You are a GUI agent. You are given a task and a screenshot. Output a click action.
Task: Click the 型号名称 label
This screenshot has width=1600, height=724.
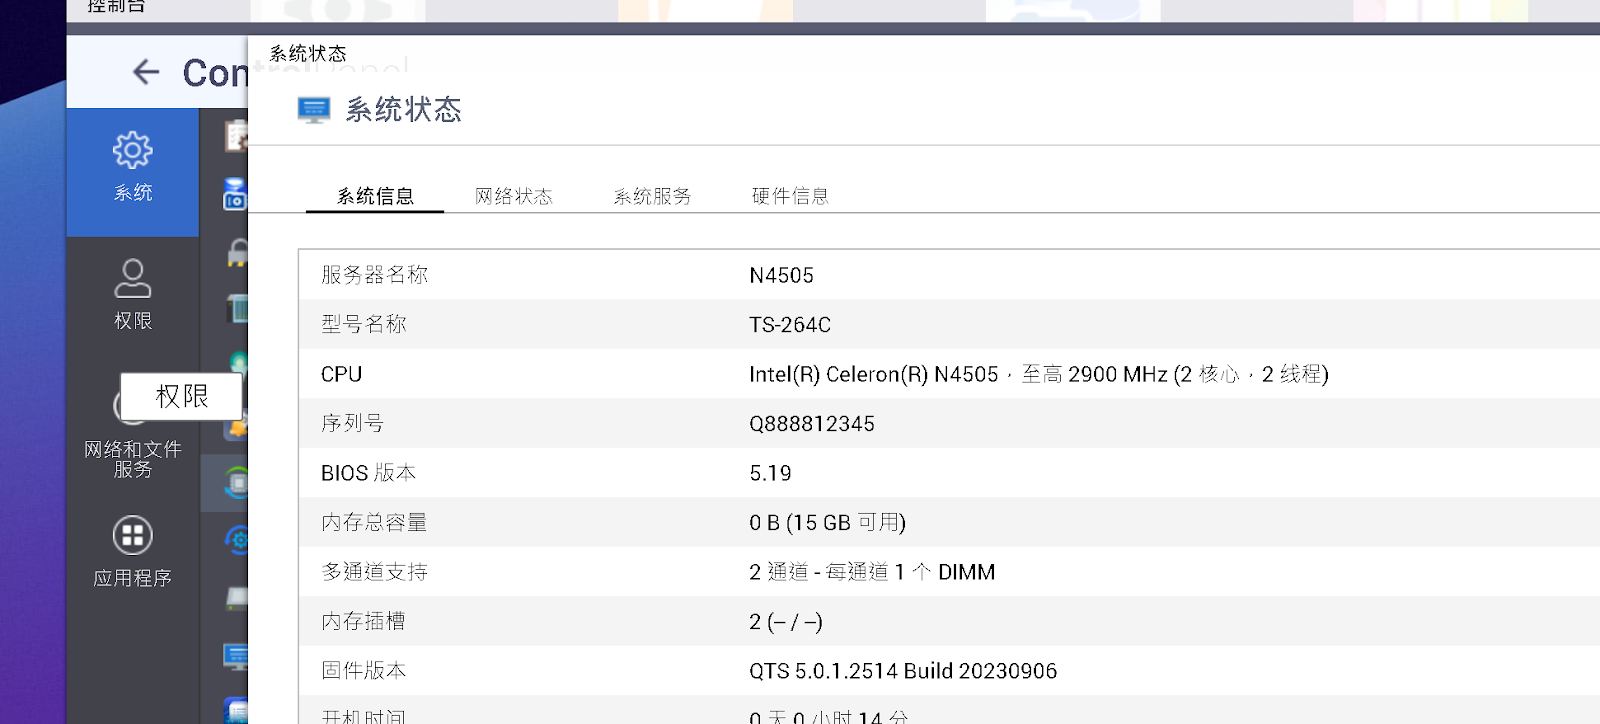364,324
